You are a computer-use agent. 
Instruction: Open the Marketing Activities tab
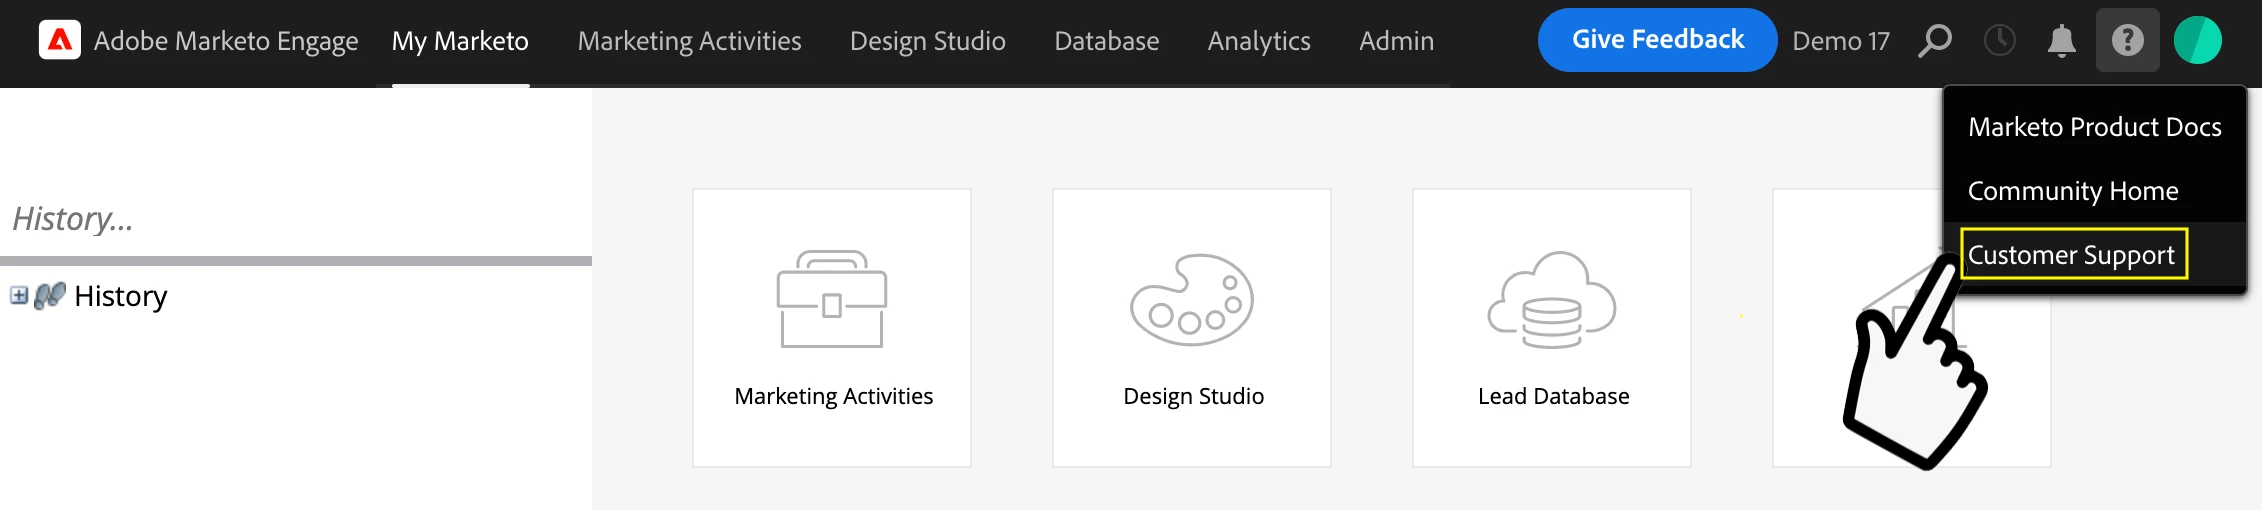689,41
